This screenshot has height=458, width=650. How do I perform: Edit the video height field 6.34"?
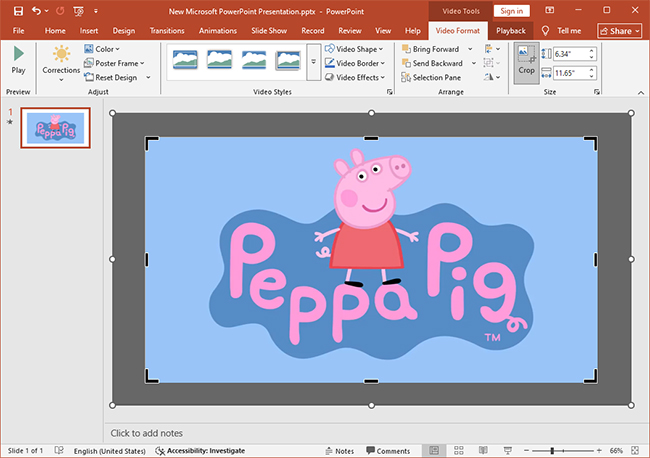pyautogui.click(x=570, y=54)
